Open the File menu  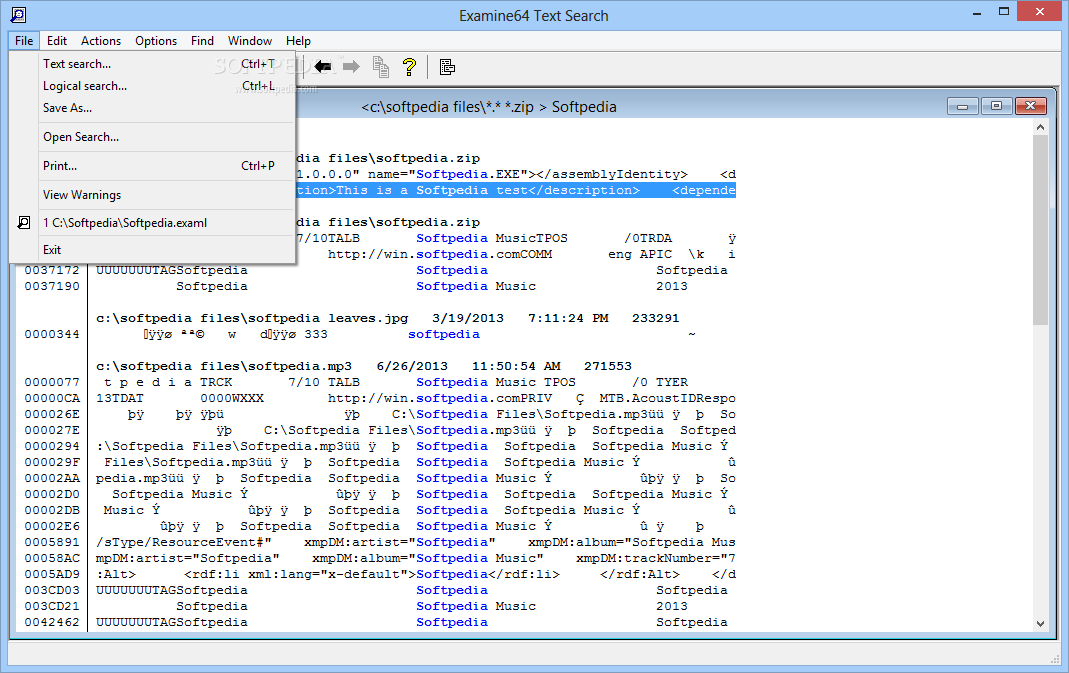tap(24, 41)
